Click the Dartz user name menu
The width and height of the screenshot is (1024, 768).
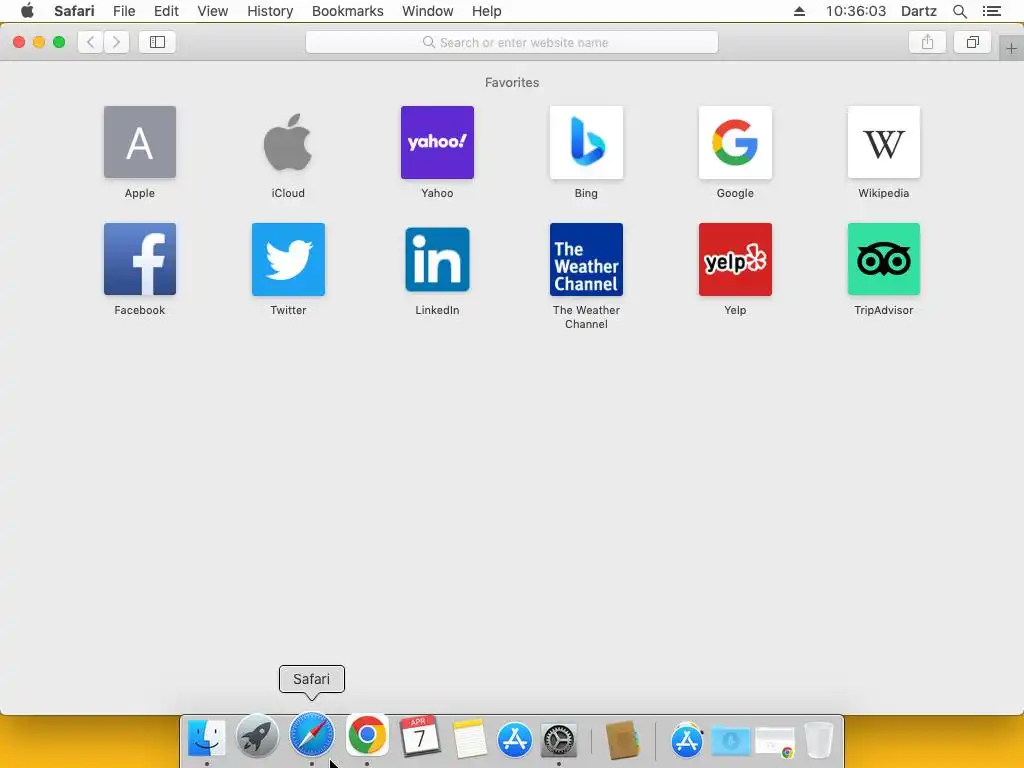pos(919,11)
